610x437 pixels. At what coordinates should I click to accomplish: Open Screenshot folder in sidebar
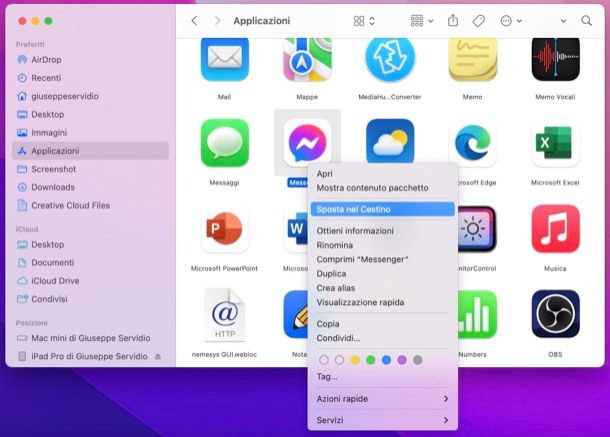pyautogui.click(x=90, y=169)
